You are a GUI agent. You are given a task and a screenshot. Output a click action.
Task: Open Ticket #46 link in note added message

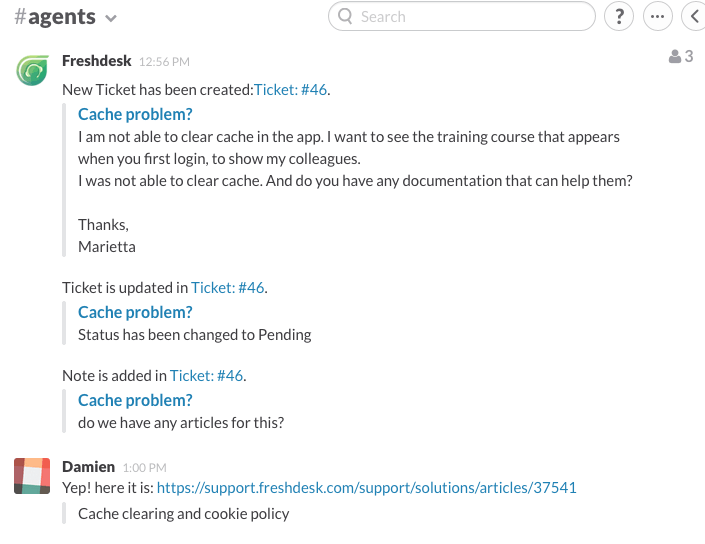(206, 376)
